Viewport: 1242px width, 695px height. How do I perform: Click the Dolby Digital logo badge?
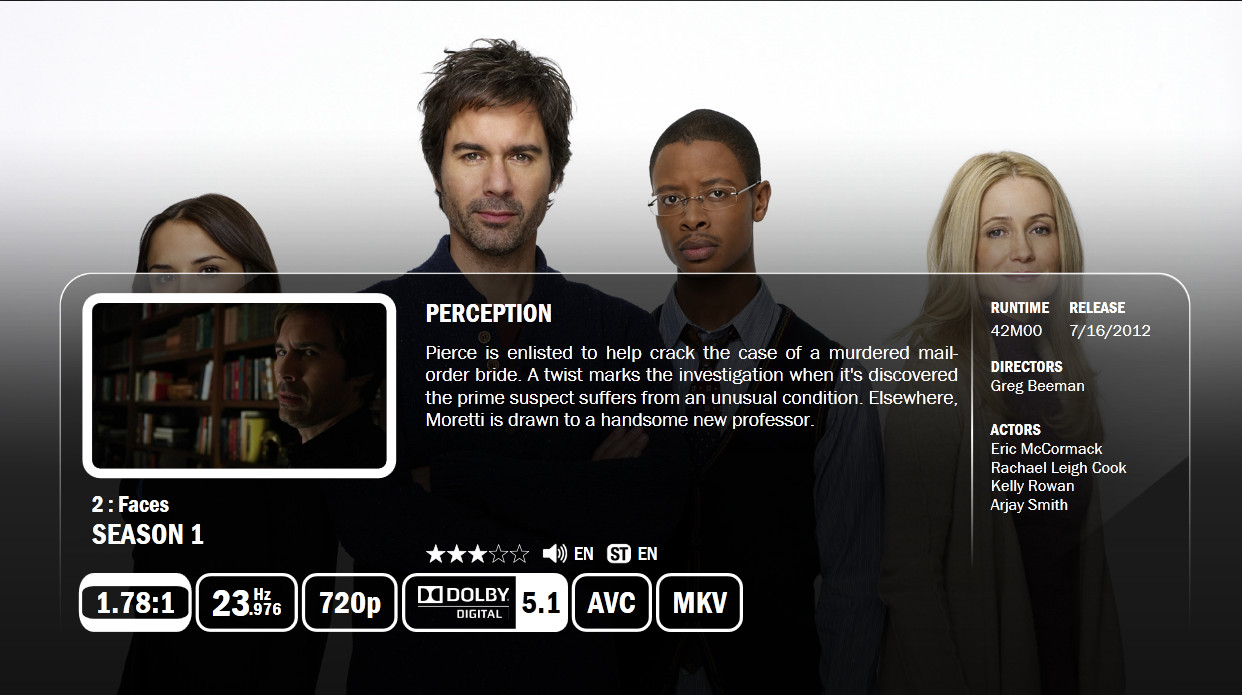coord(461,603)
